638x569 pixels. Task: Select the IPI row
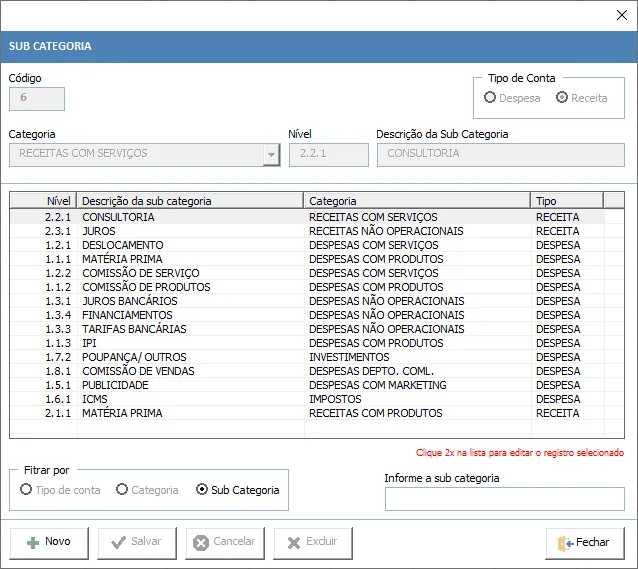click(x=307, y=343)
